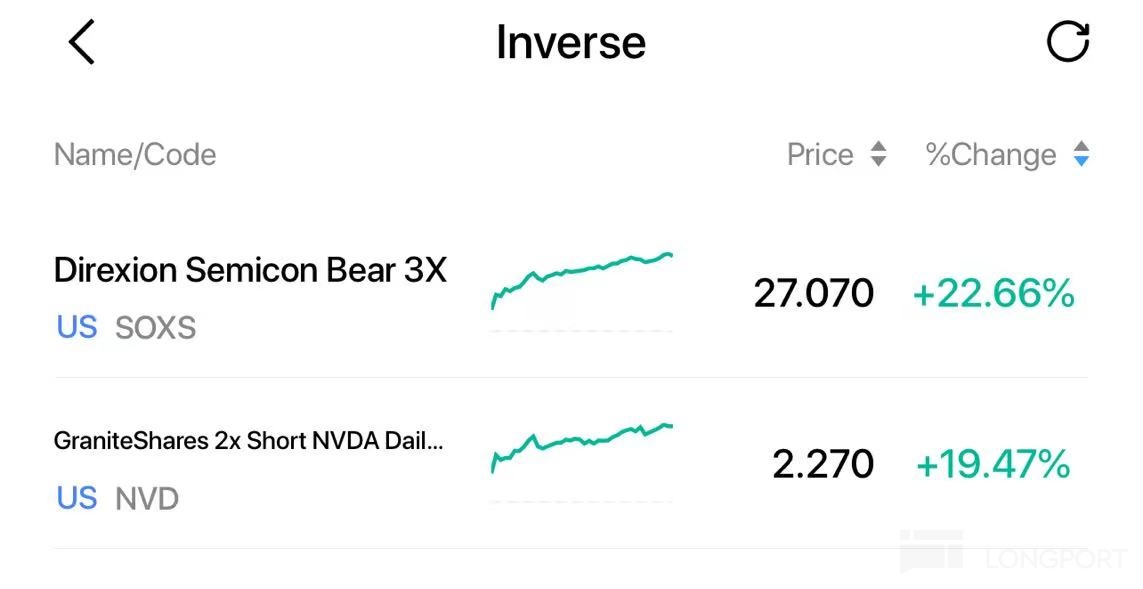Tap the US tag beside NVD

77,498
